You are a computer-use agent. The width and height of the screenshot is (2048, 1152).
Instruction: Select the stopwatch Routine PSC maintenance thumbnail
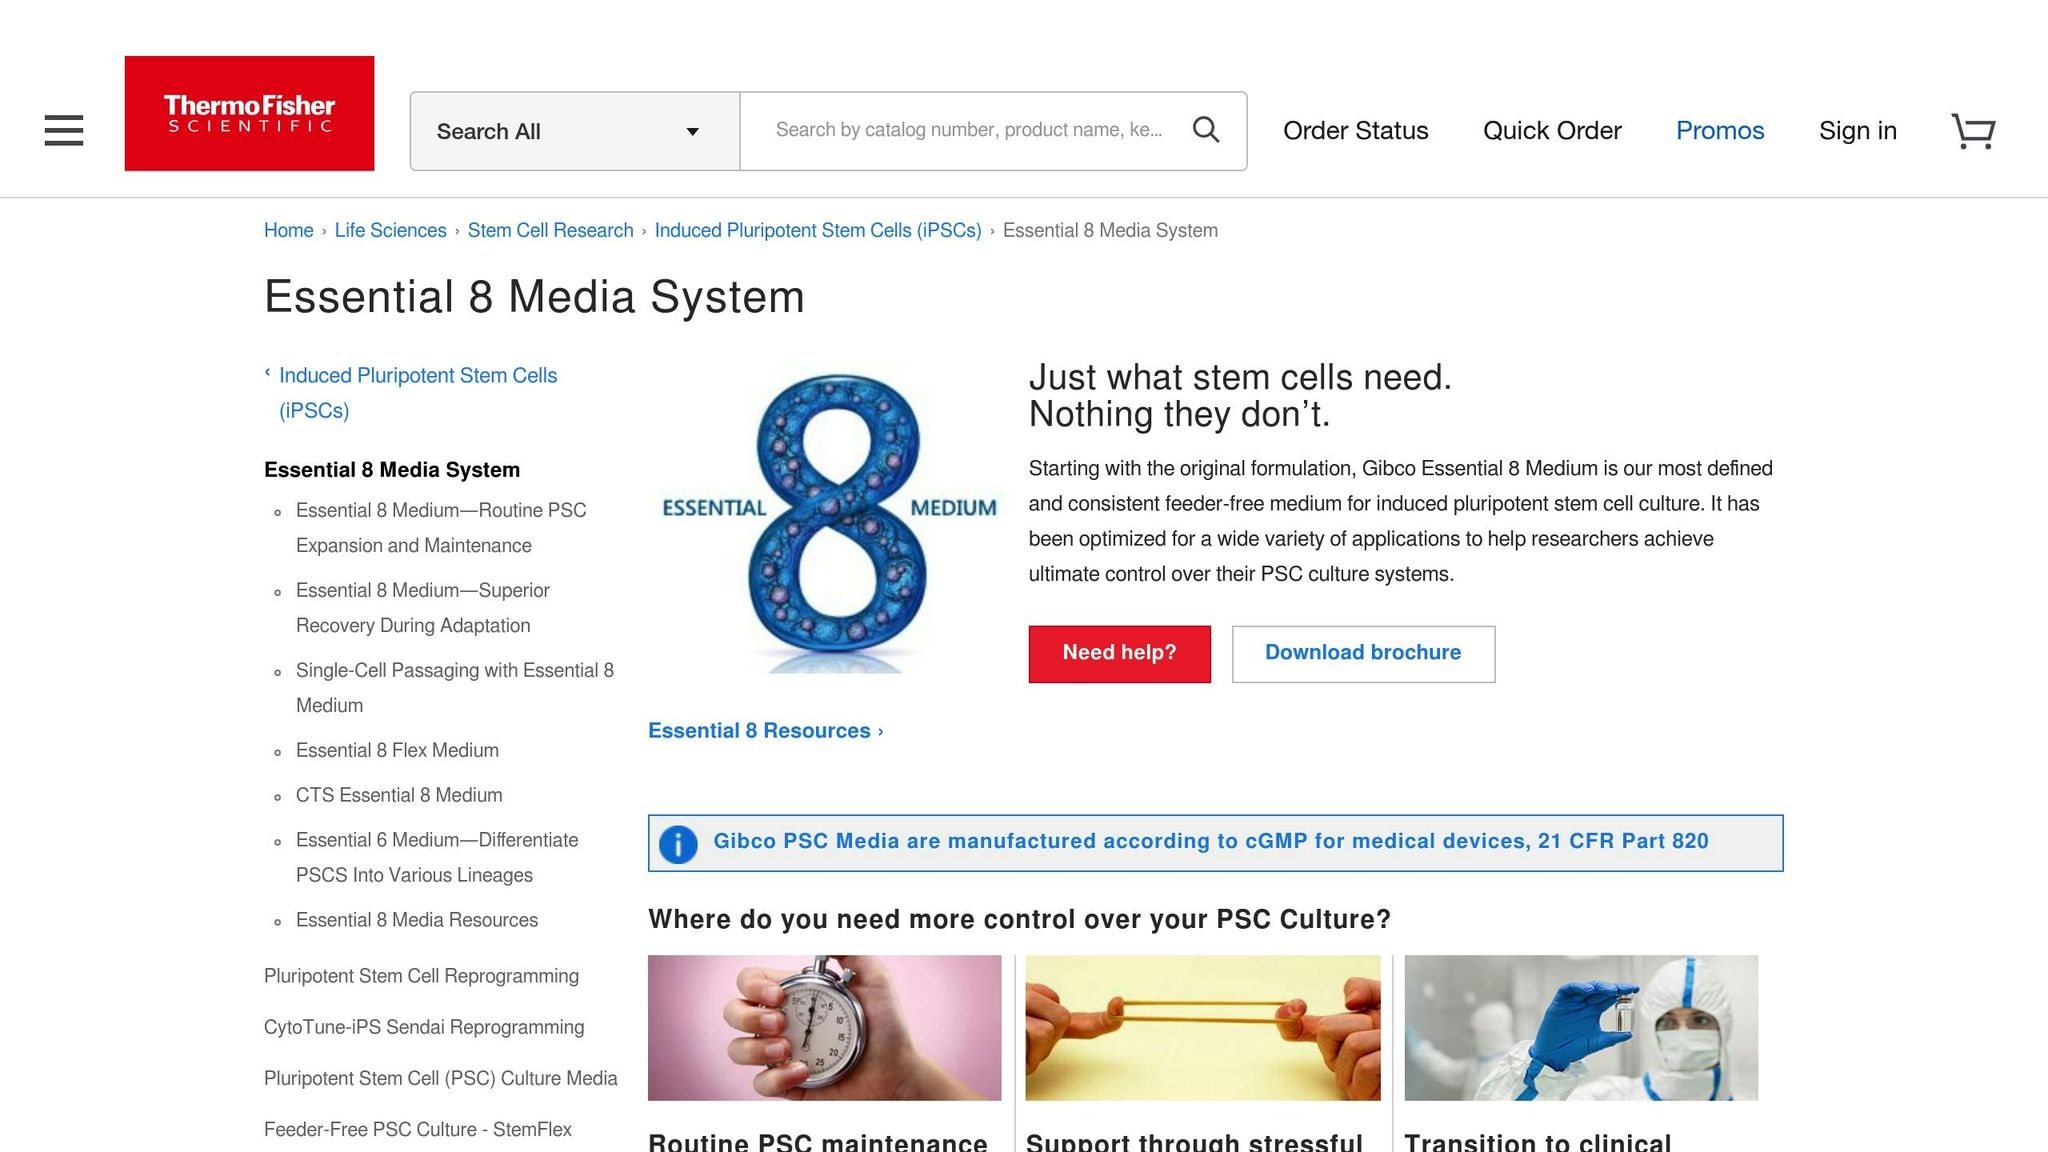coord(824,1027)
